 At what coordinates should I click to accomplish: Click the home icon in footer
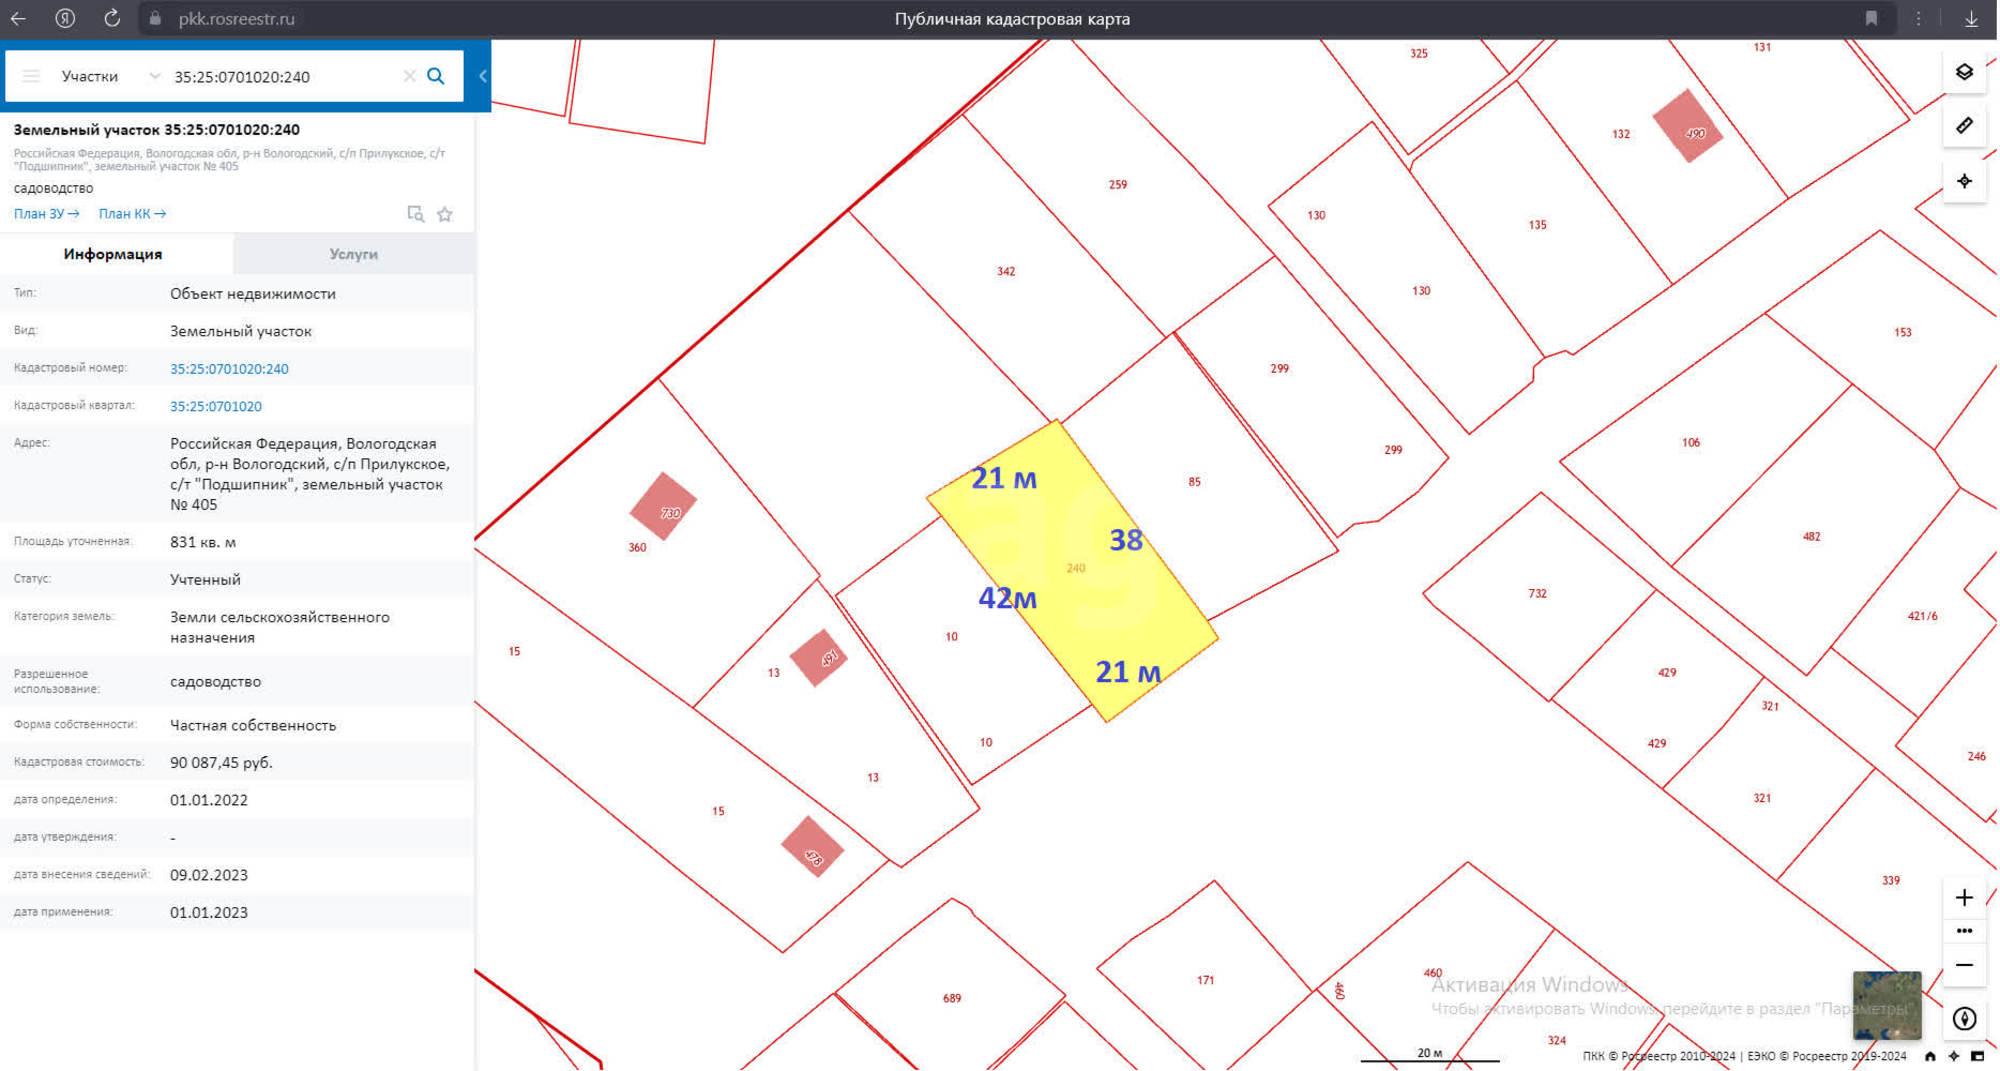point(1930,1056)
